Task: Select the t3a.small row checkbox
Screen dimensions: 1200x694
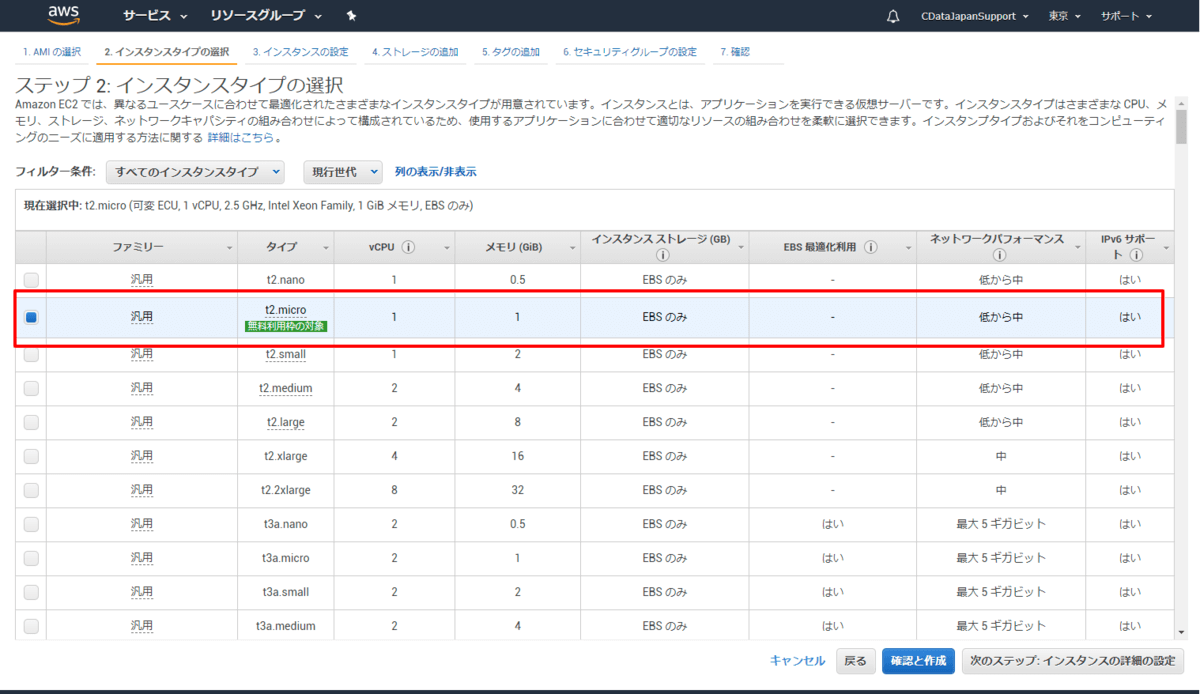Action: tap(31, 592)
